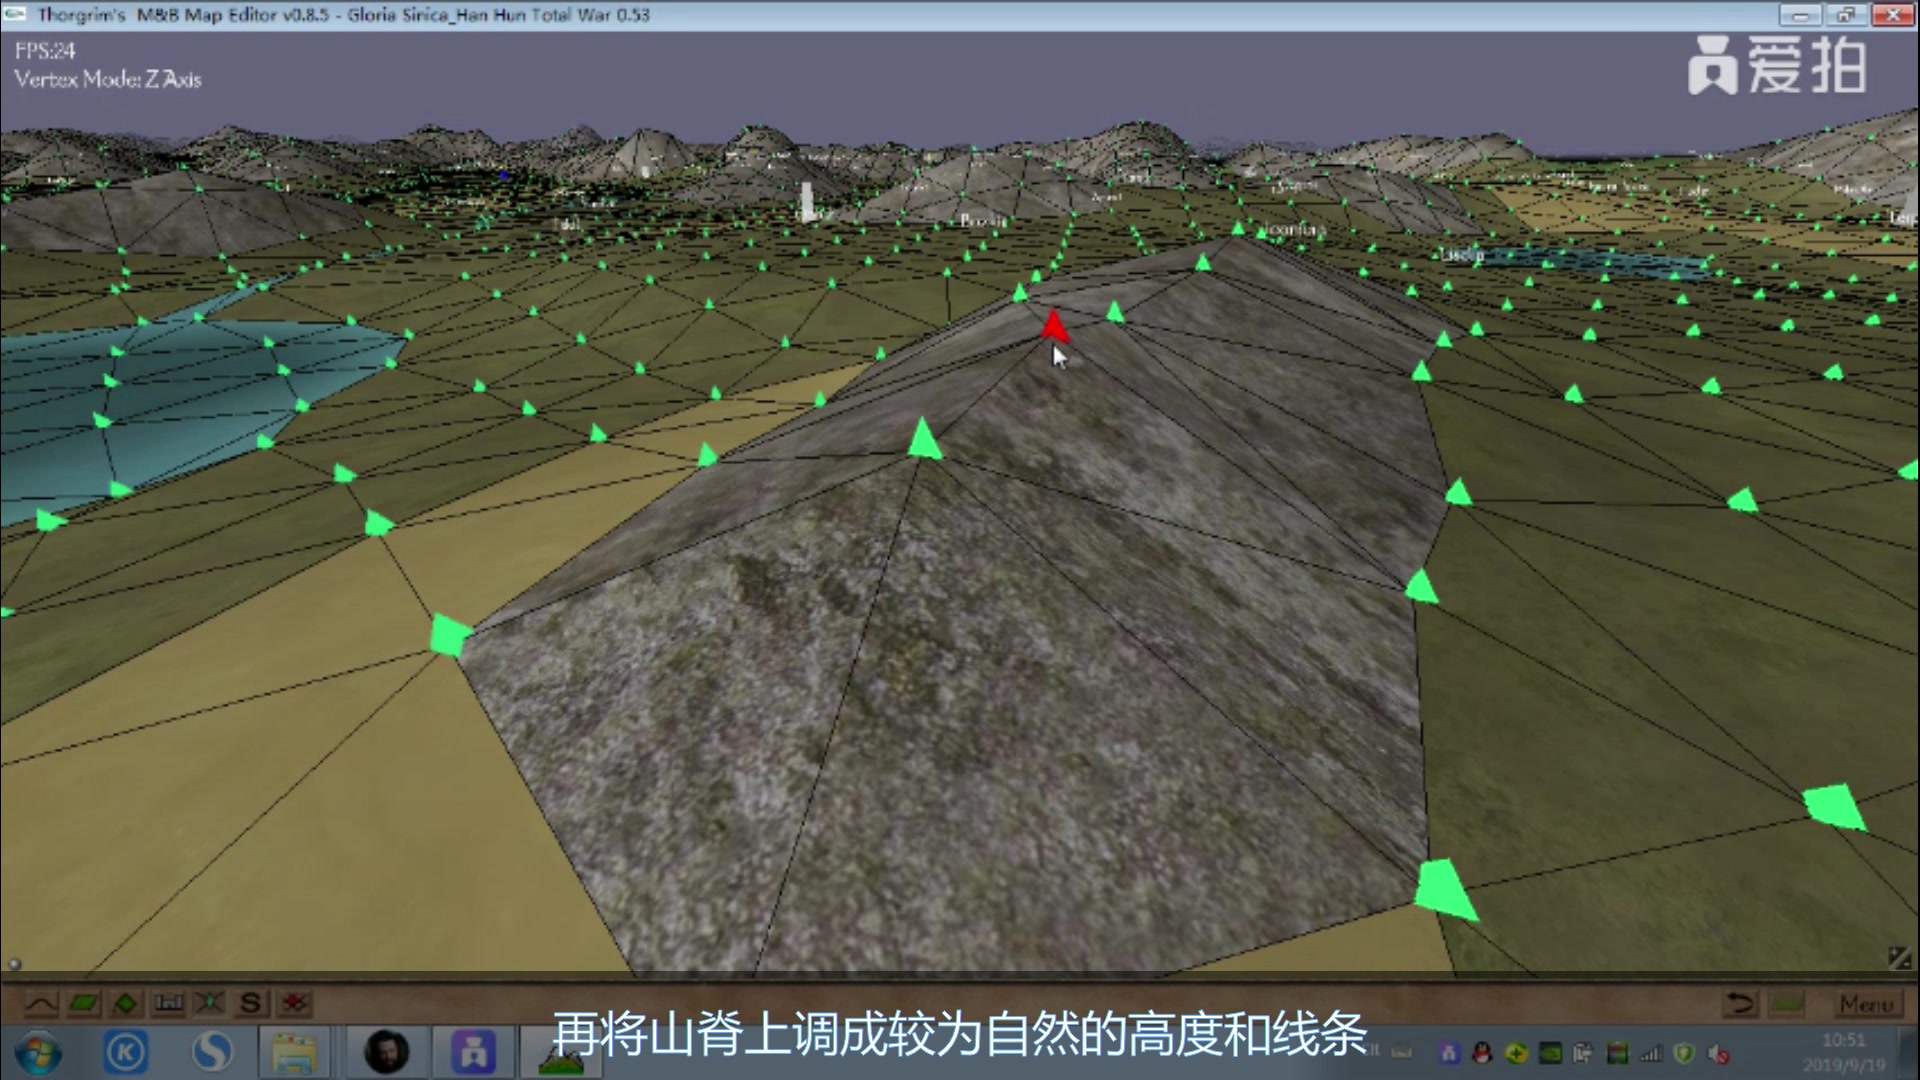Click the green rectangle button beside undo
The height and width of the screenshot is (1080, 1920).
[1787, 1003]
